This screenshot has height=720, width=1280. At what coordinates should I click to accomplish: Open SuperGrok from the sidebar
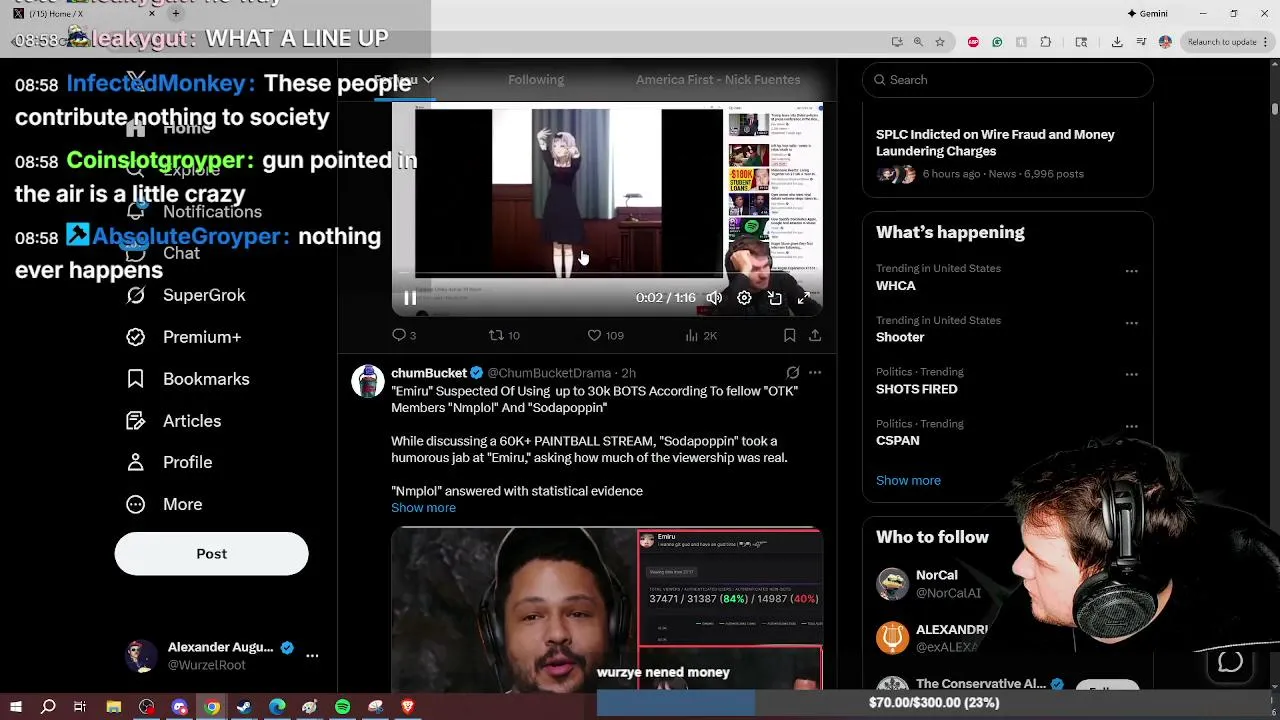click(x=188, y=295)
